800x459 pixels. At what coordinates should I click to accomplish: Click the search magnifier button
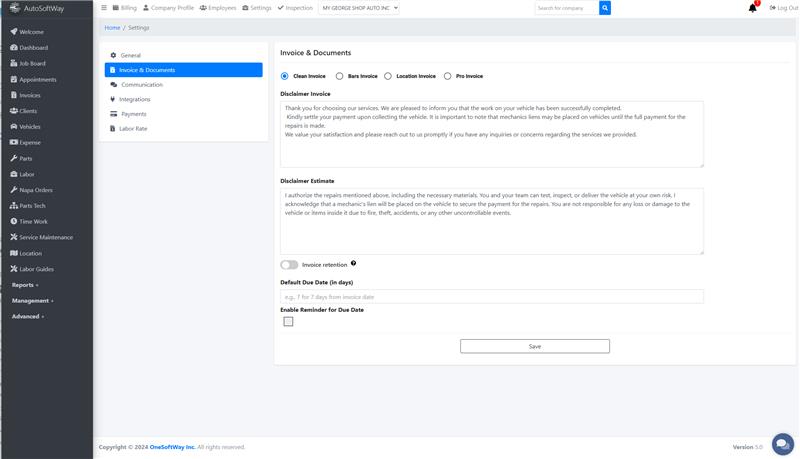(605, 8)
